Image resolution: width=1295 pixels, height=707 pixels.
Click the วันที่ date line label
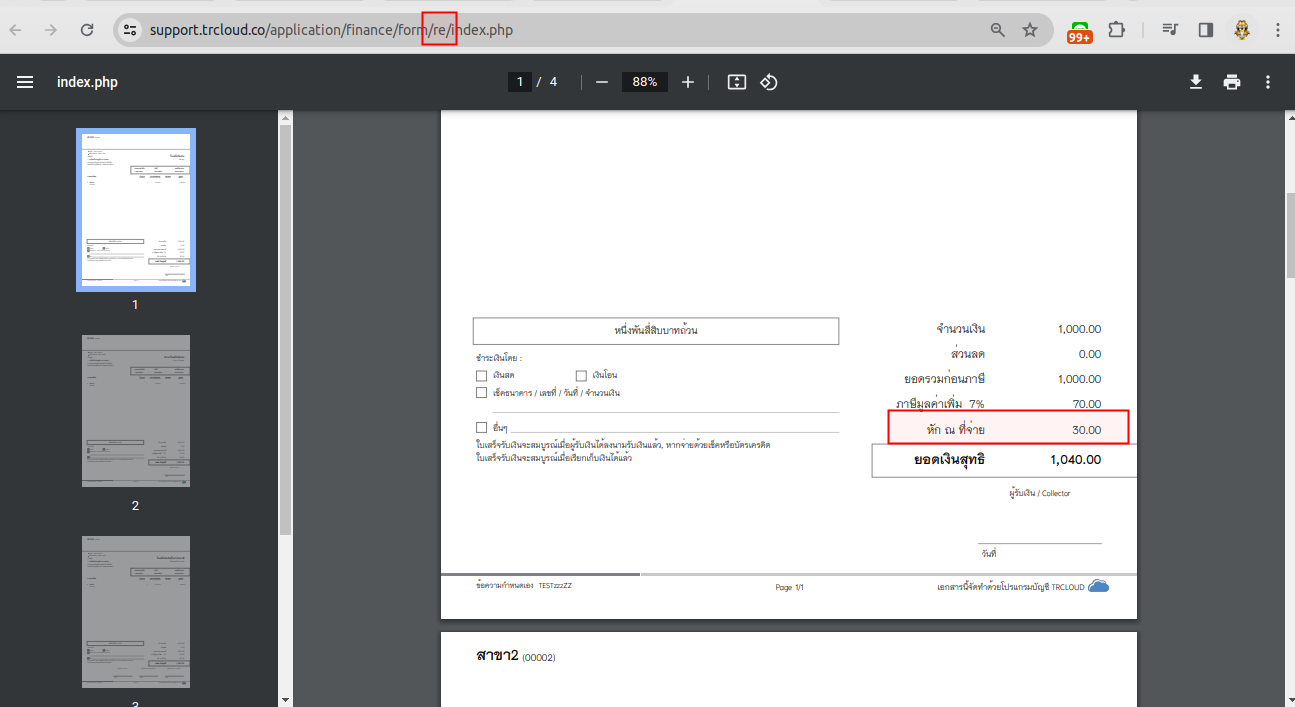coord(987,553)
